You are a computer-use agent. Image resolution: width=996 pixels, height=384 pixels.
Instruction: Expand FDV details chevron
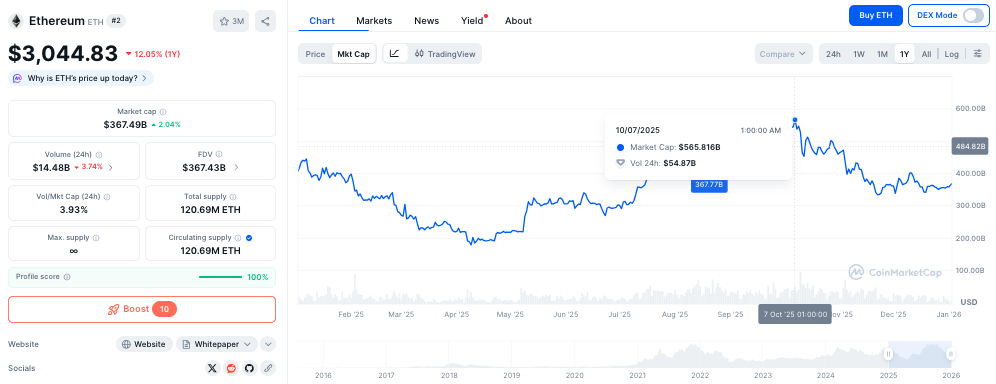[x=236, y=168]
